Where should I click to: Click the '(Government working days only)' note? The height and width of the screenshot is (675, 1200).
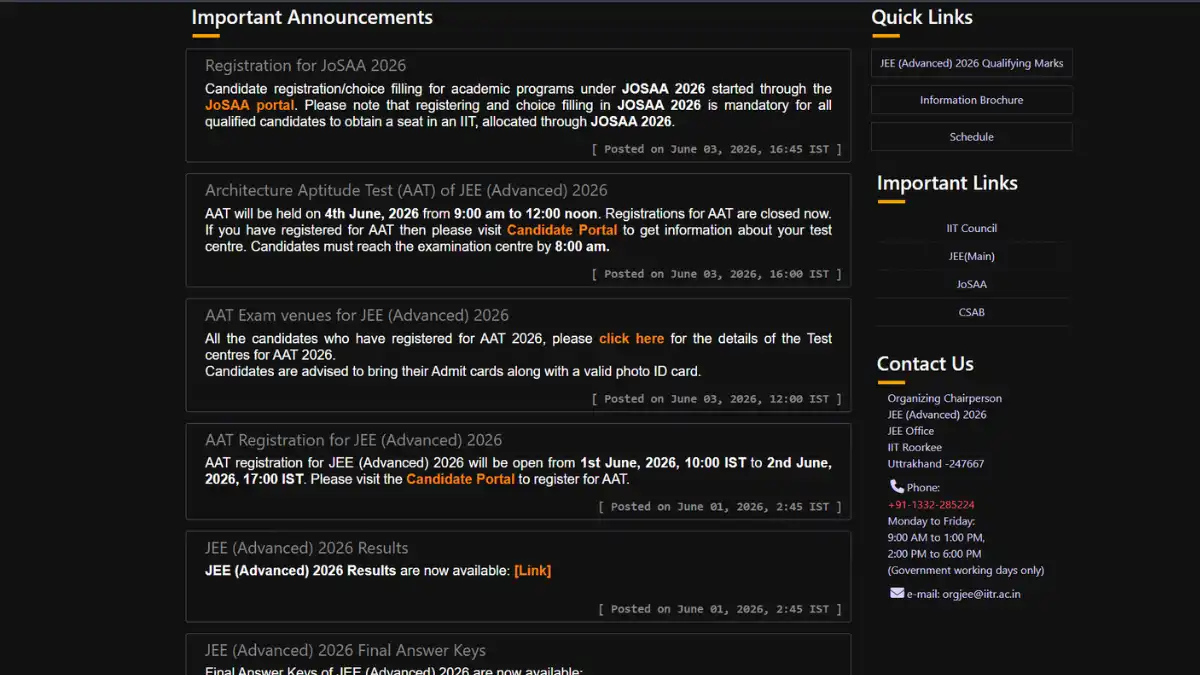(966, 570)
